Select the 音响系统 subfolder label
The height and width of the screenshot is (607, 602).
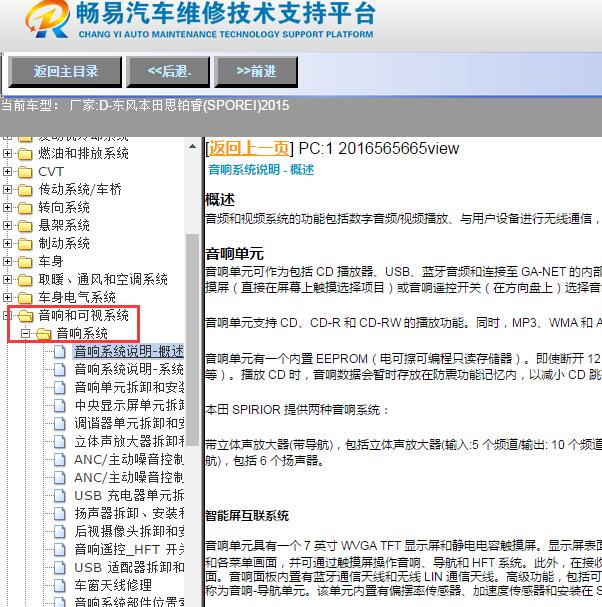tap(82, 333)
